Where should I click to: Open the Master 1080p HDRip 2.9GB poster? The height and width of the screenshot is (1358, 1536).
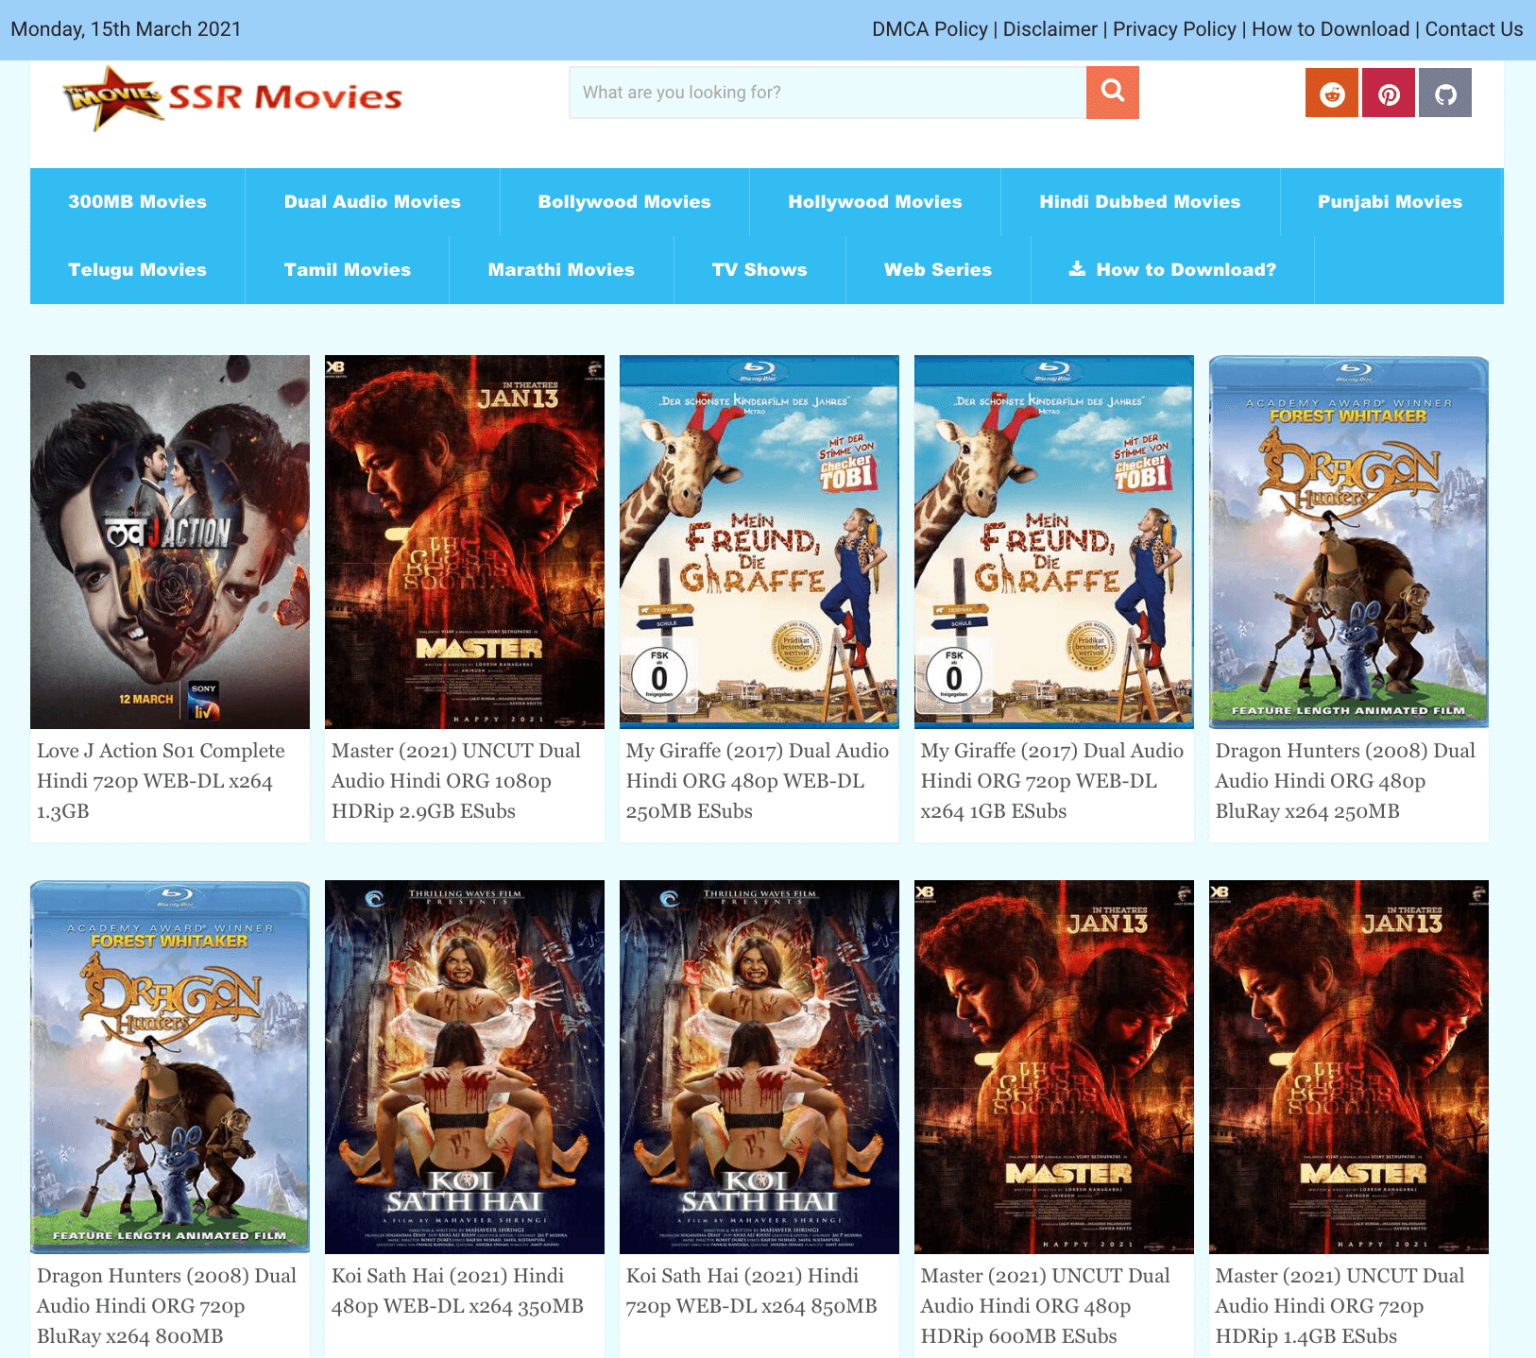pos(464,541)
